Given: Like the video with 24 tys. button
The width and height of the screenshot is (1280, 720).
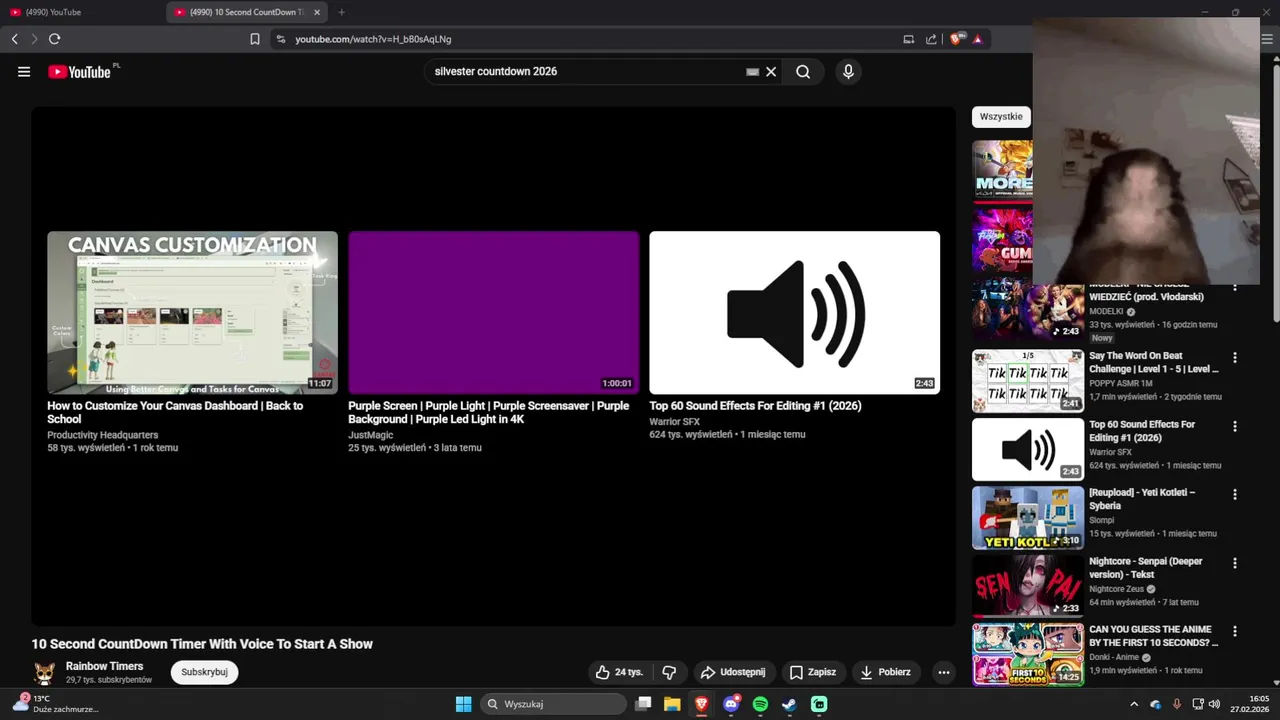Looking at the screenshot, I should click(620, 672).
